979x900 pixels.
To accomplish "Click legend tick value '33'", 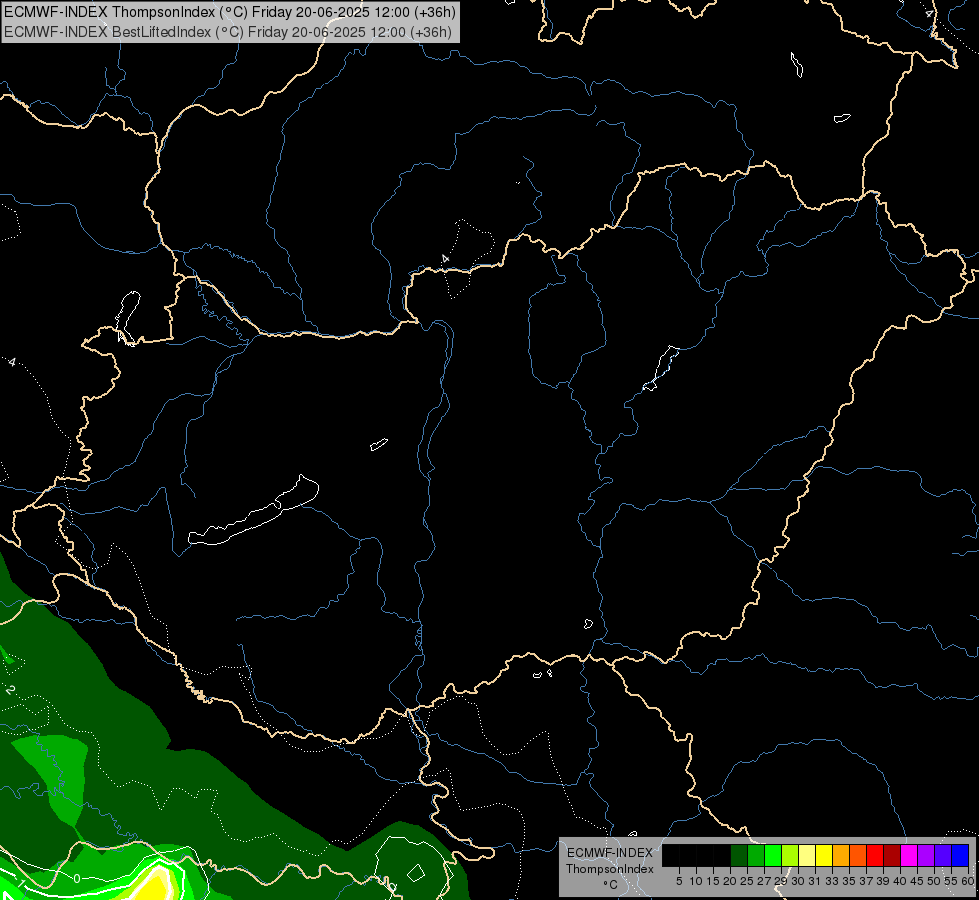I will point(832,881).
